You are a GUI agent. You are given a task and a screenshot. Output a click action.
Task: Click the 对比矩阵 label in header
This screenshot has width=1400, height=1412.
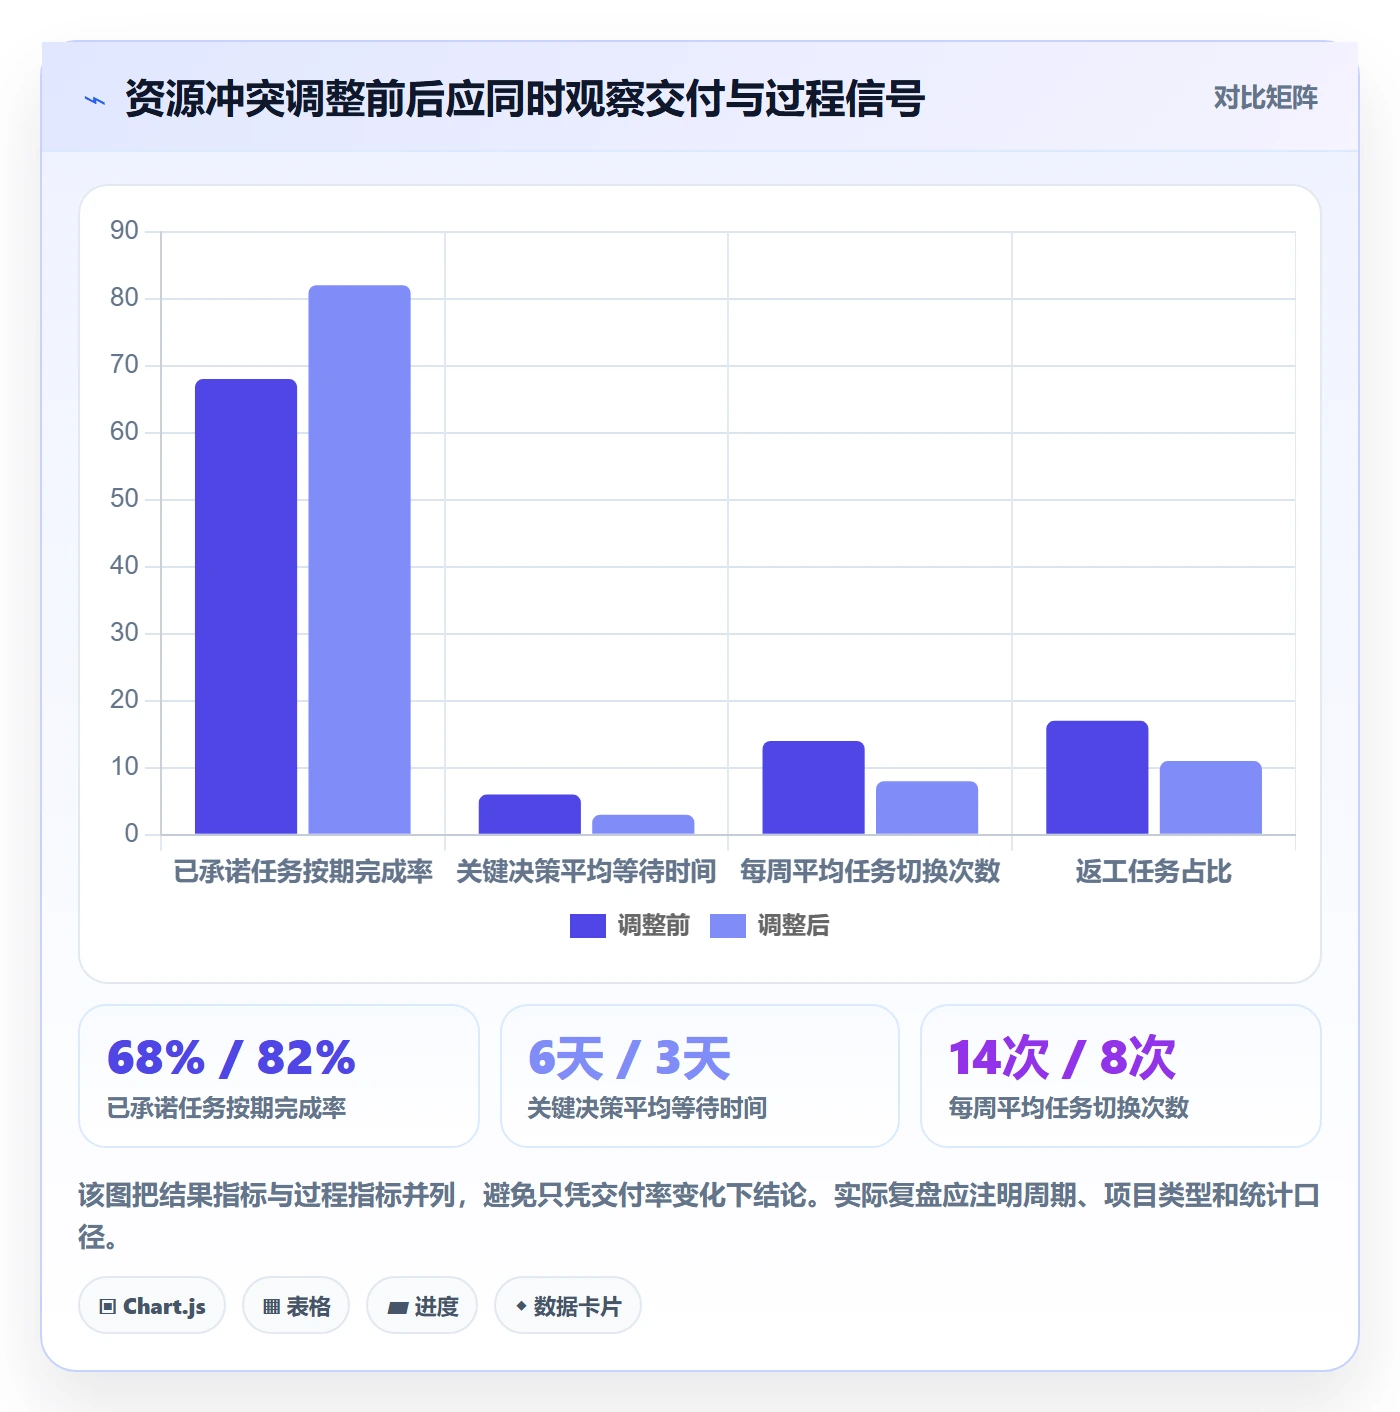(x=1265, y=98)
